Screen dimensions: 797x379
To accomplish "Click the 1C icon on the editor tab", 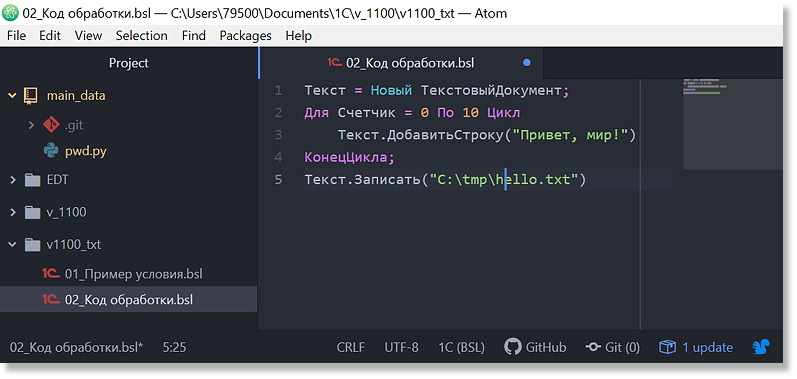I will (334, 62).
